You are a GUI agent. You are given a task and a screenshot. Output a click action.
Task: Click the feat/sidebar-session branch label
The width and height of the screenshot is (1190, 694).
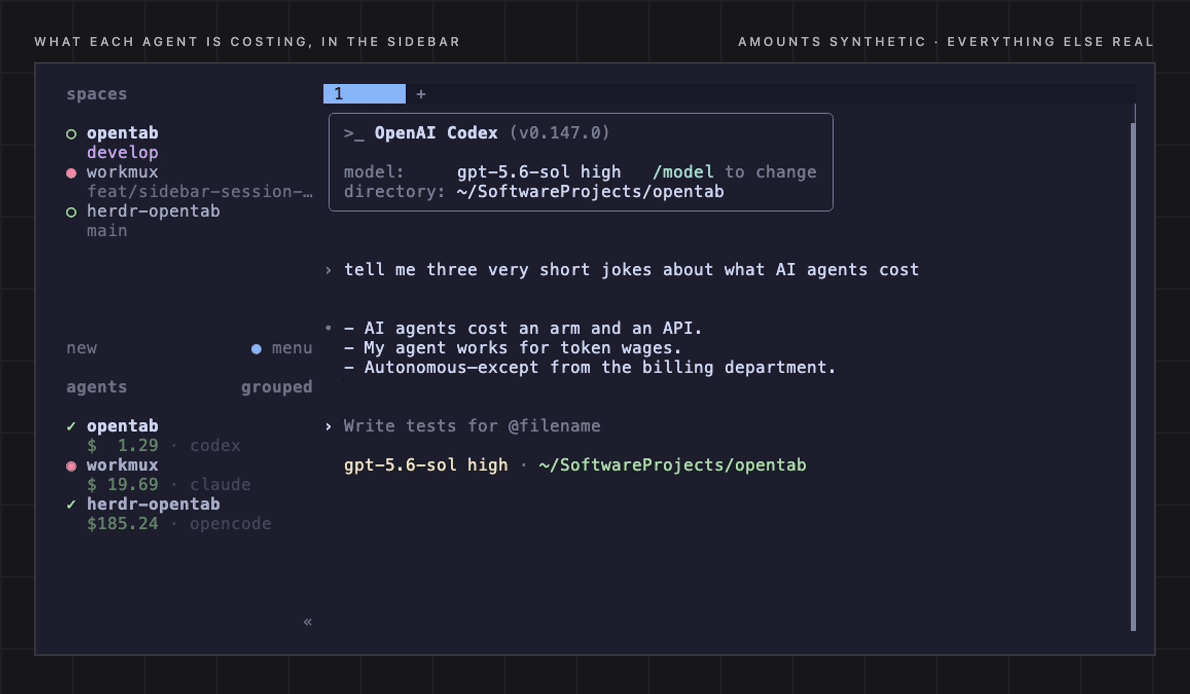(x=200, y=191)
